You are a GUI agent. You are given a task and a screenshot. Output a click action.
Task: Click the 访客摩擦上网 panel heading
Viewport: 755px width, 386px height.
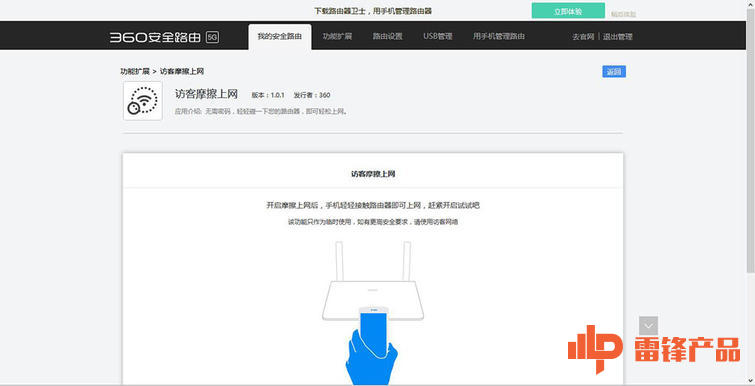coord(373,174)
